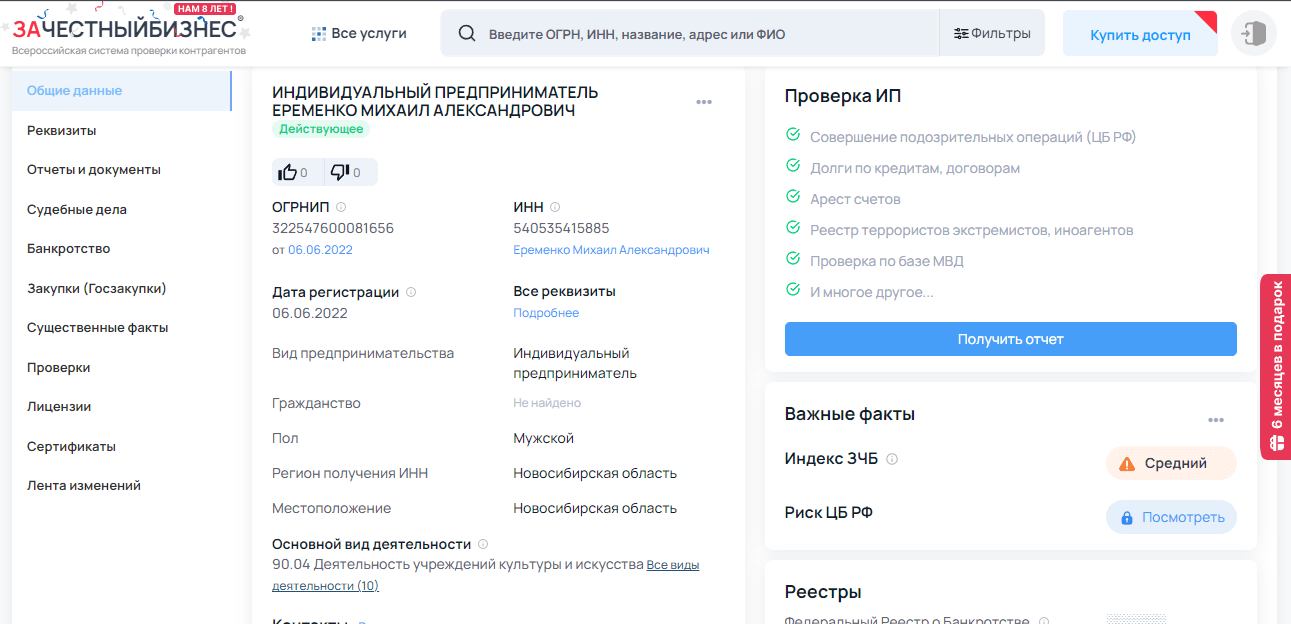Click the Купить доступ button
The image size is (1291, 624).
[x=1140, y=35]
